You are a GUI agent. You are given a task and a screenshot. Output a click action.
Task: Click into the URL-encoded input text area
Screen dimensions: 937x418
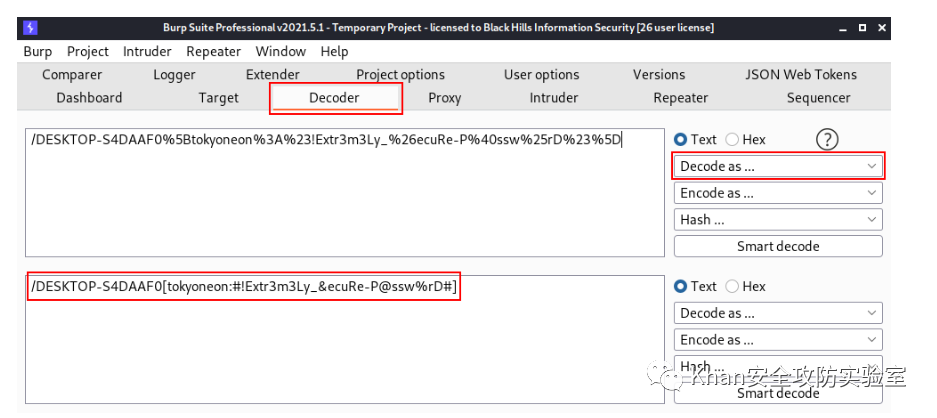(345, 193)
